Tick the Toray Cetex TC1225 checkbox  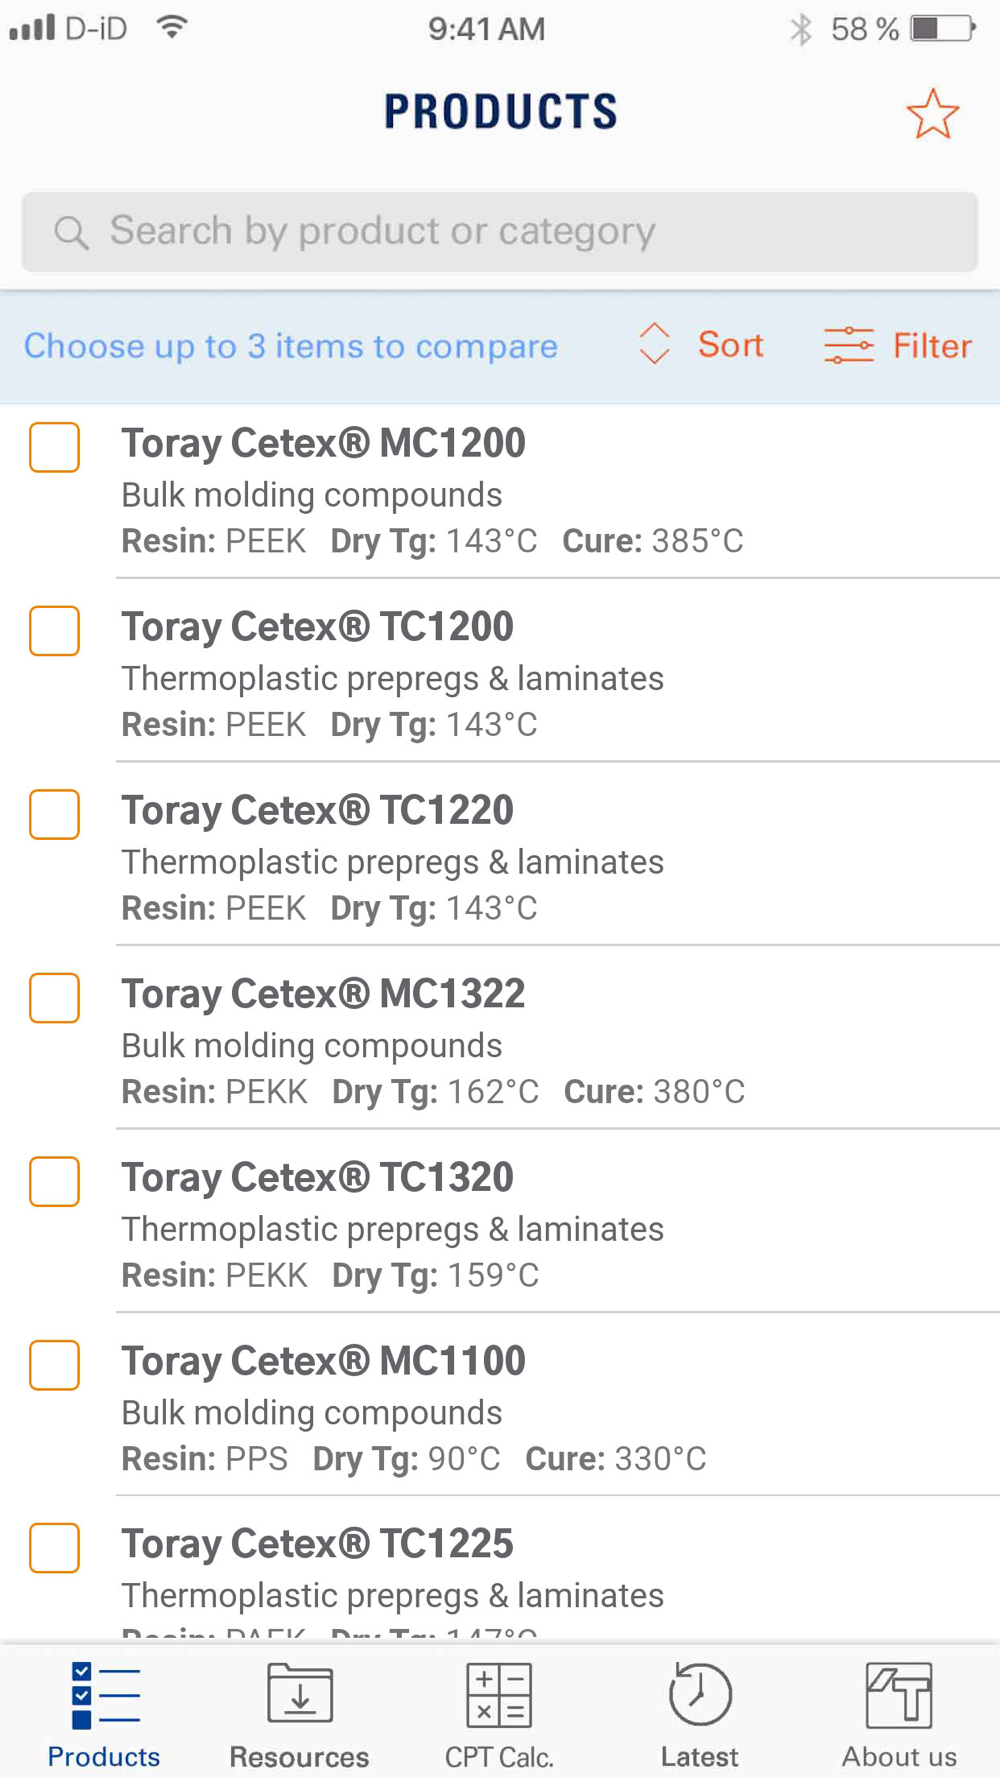click(x=55, y=1548)
